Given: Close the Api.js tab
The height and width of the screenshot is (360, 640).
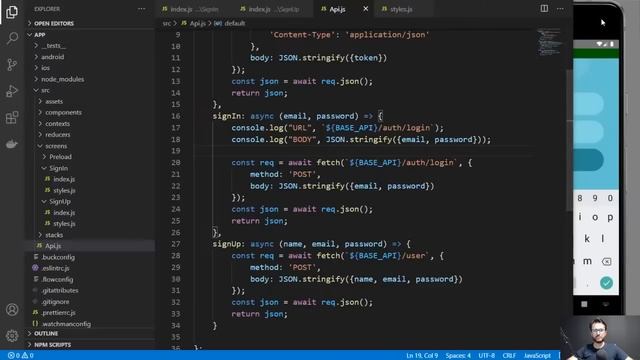Looking at the screenshot, I should [x=365, y=9].
